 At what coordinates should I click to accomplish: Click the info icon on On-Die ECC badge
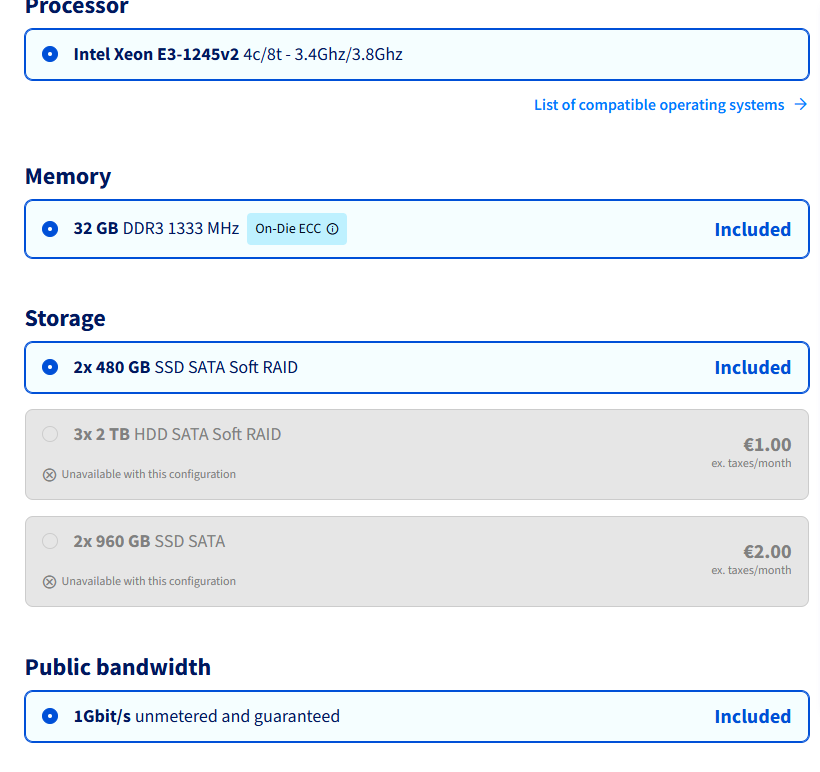(x=333, y=229)
